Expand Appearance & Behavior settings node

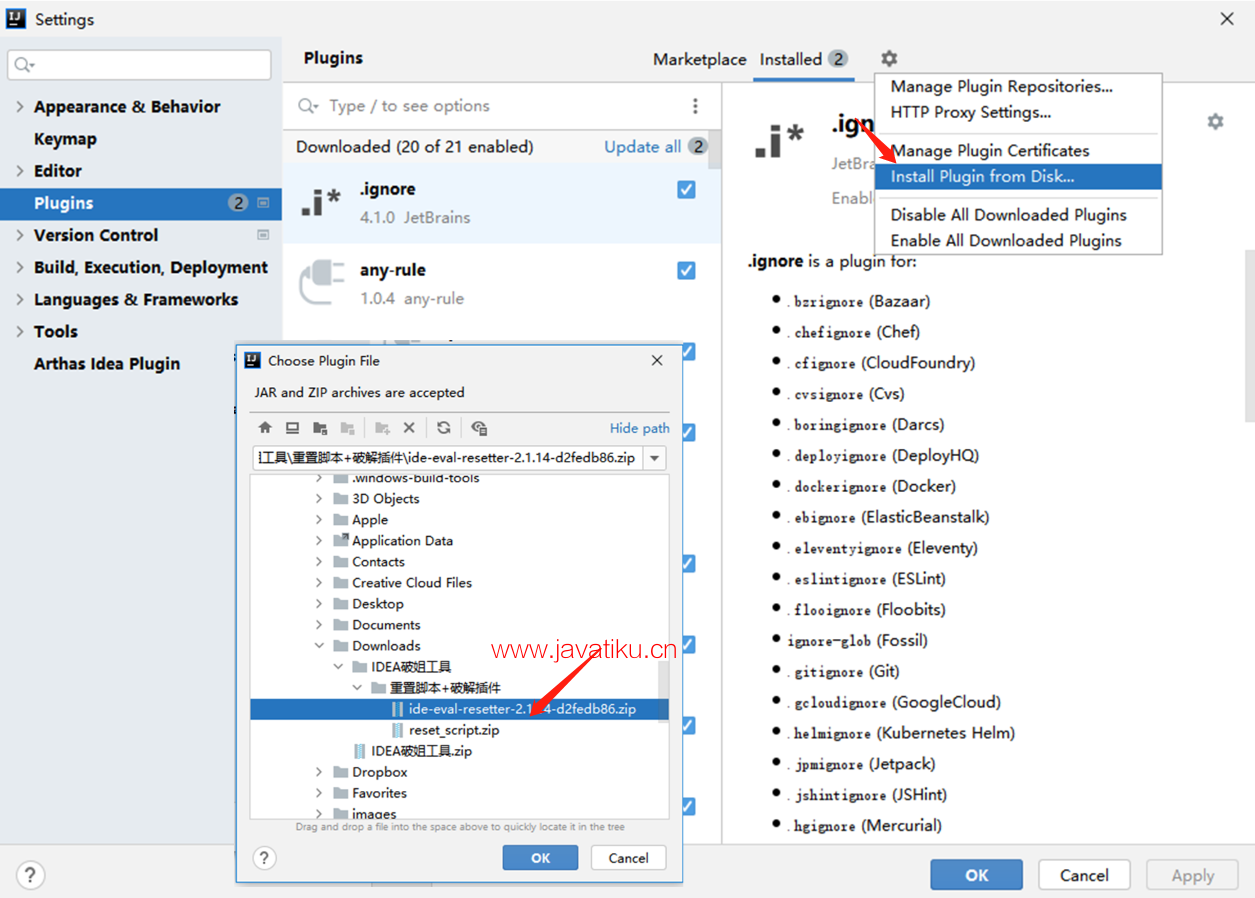coord(19,107)
